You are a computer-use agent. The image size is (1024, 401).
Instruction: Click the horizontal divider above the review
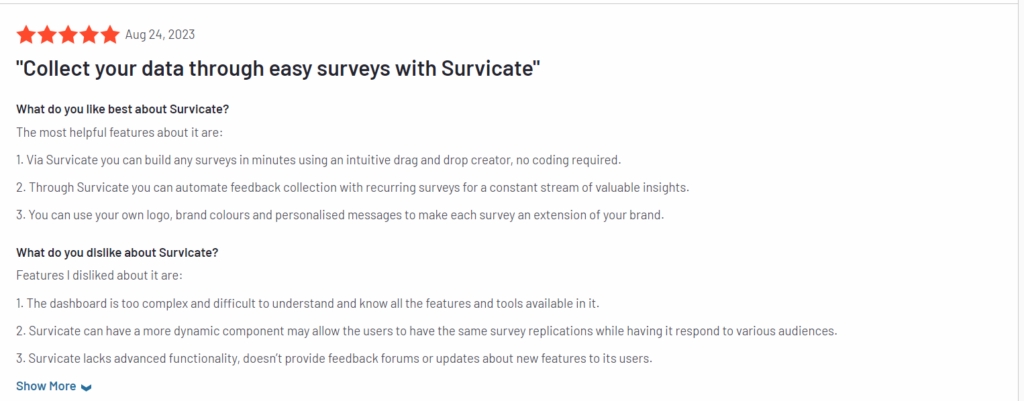coord(512,3)
